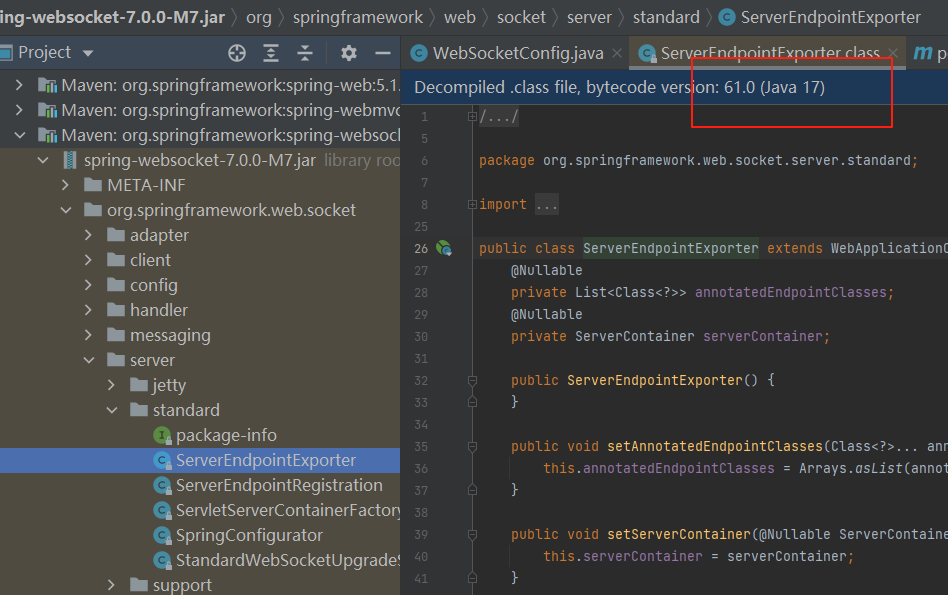
Task: Select SpringConfigurator class in tree
Action: click(x=249, y=536)
